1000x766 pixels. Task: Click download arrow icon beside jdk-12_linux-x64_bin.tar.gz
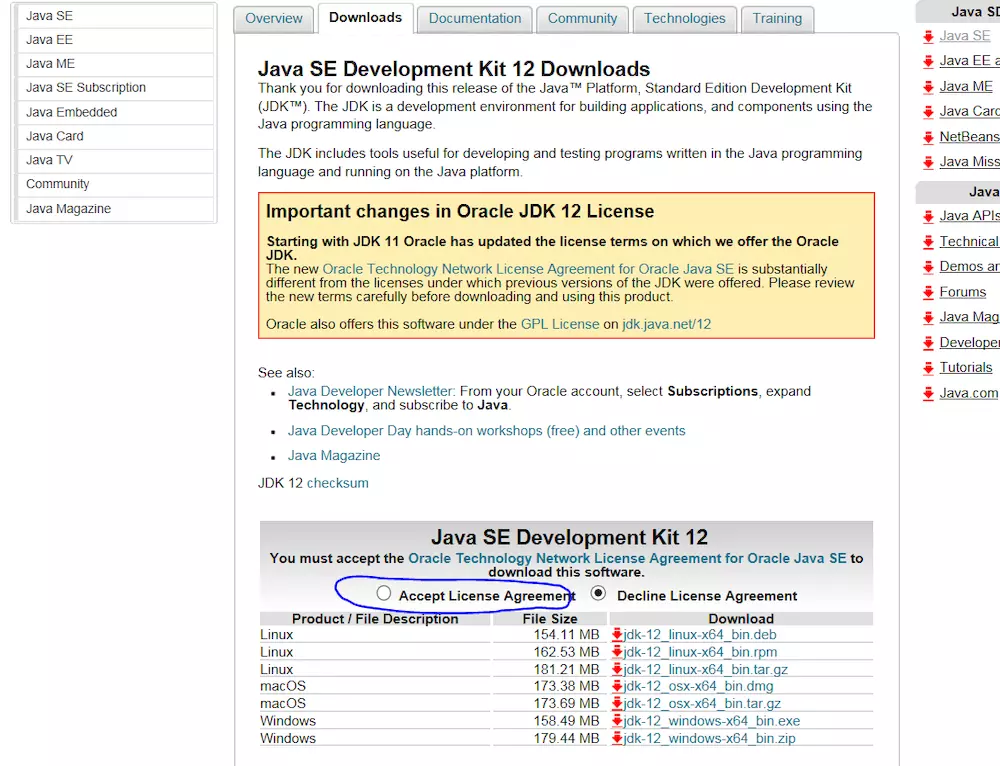click(x=617, y=668)
